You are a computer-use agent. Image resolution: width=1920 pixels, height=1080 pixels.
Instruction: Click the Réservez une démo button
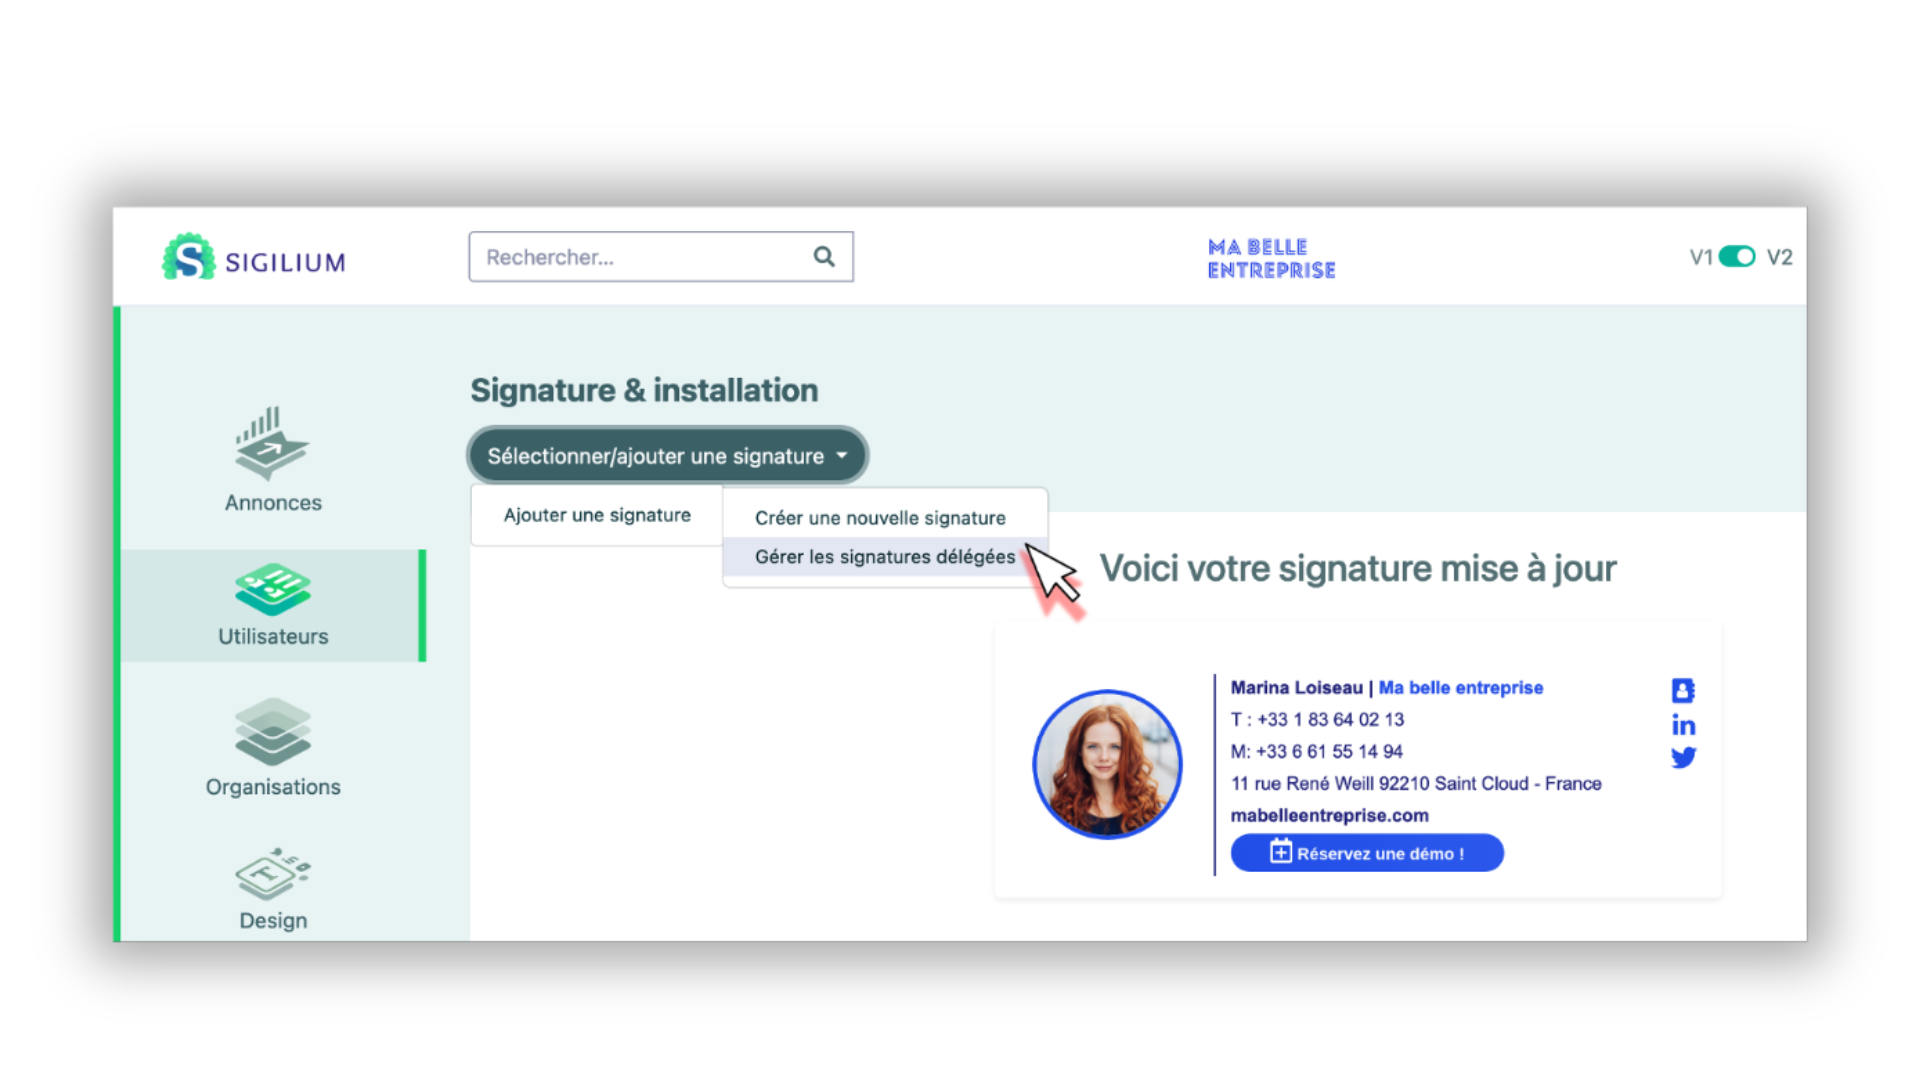tap(1367, 853)
